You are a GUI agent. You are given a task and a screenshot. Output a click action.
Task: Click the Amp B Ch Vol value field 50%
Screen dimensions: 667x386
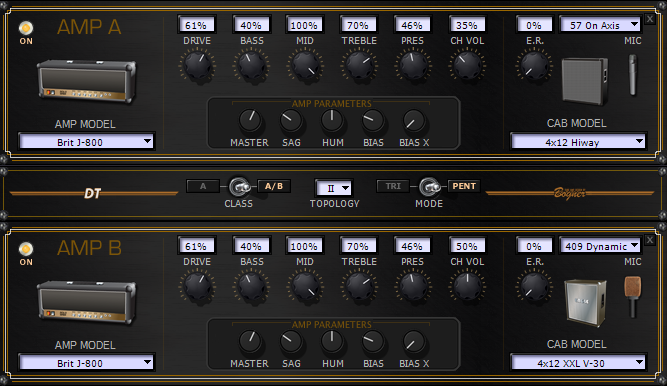467,246
